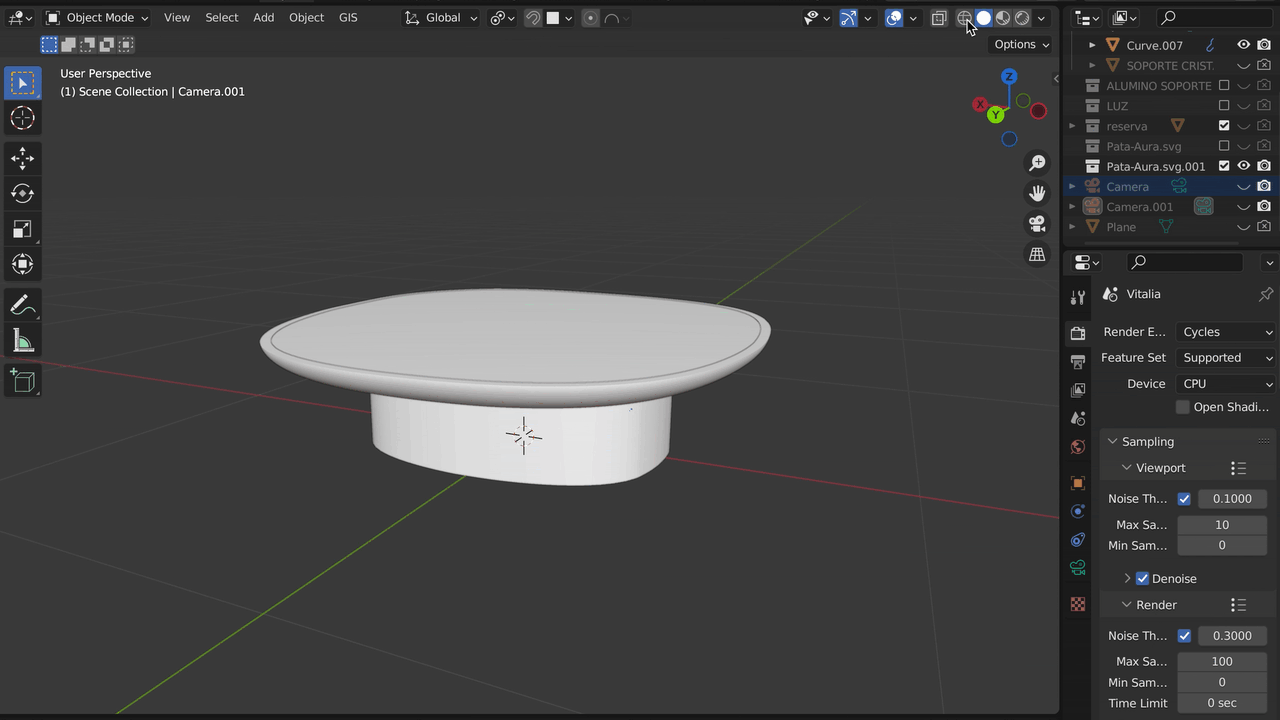Click the Options button in viewport header
Viewport: 1280px width, 720px height.
[1021, 44]
